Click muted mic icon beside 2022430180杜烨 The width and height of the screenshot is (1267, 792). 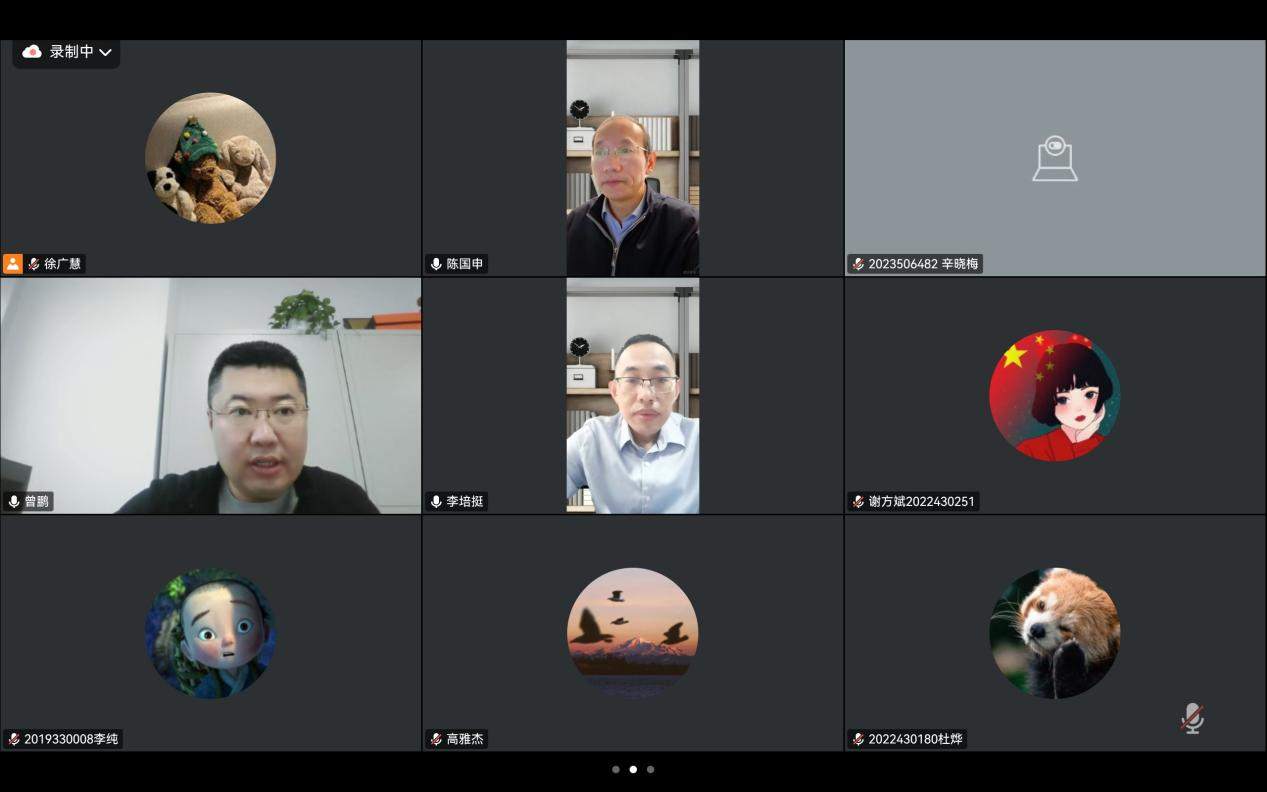coord(858,740)
